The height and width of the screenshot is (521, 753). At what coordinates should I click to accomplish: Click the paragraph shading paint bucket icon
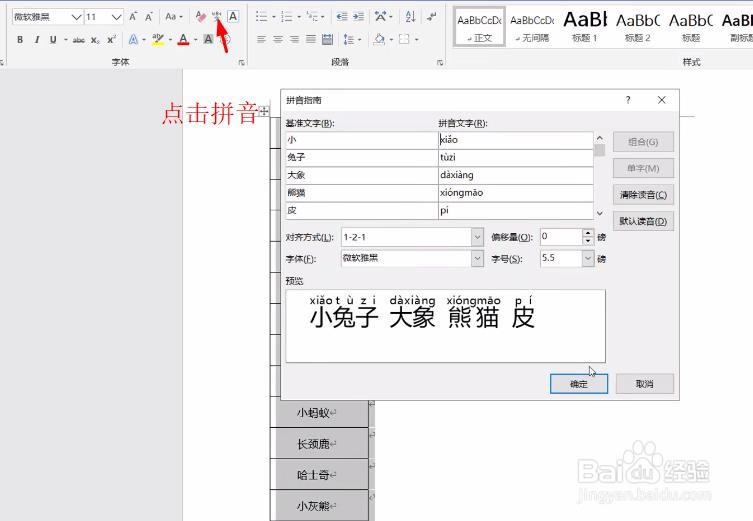click(x=379, y=39)
